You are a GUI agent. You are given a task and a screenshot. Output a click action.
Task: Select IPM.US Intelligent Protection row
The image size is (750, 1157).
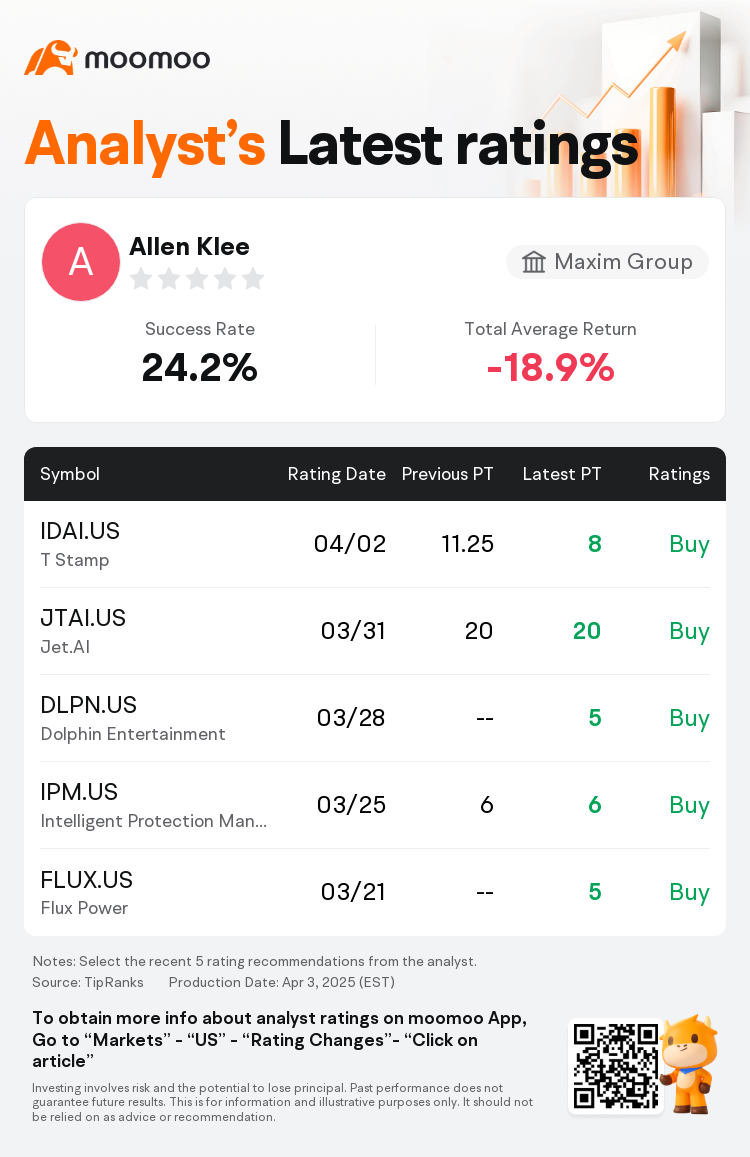(x=375, y=805)
